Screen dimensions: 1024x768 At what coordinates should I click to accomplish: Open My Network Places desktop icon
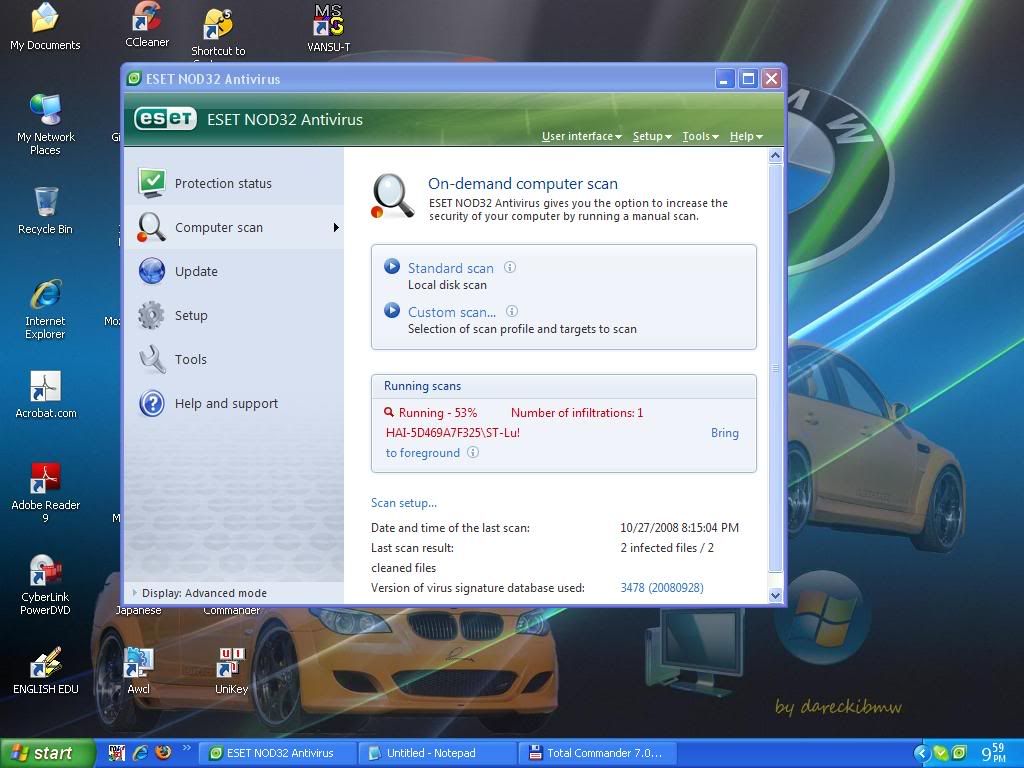point(46,124)
